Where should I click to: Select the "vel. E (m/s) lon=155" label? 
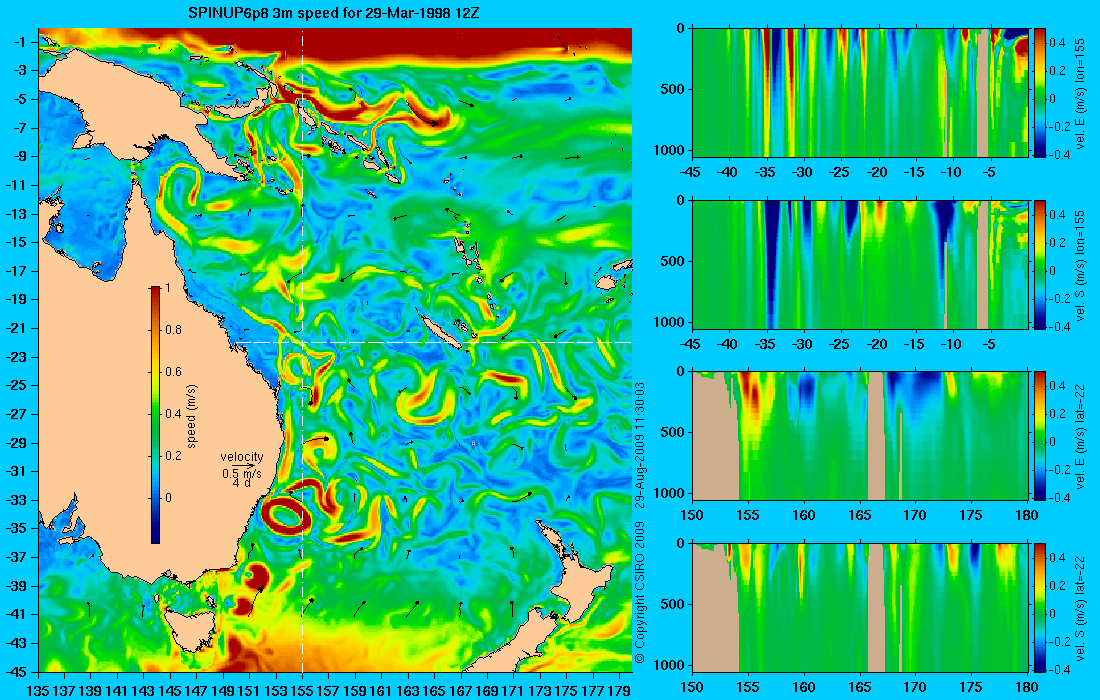coord(1080,93)
